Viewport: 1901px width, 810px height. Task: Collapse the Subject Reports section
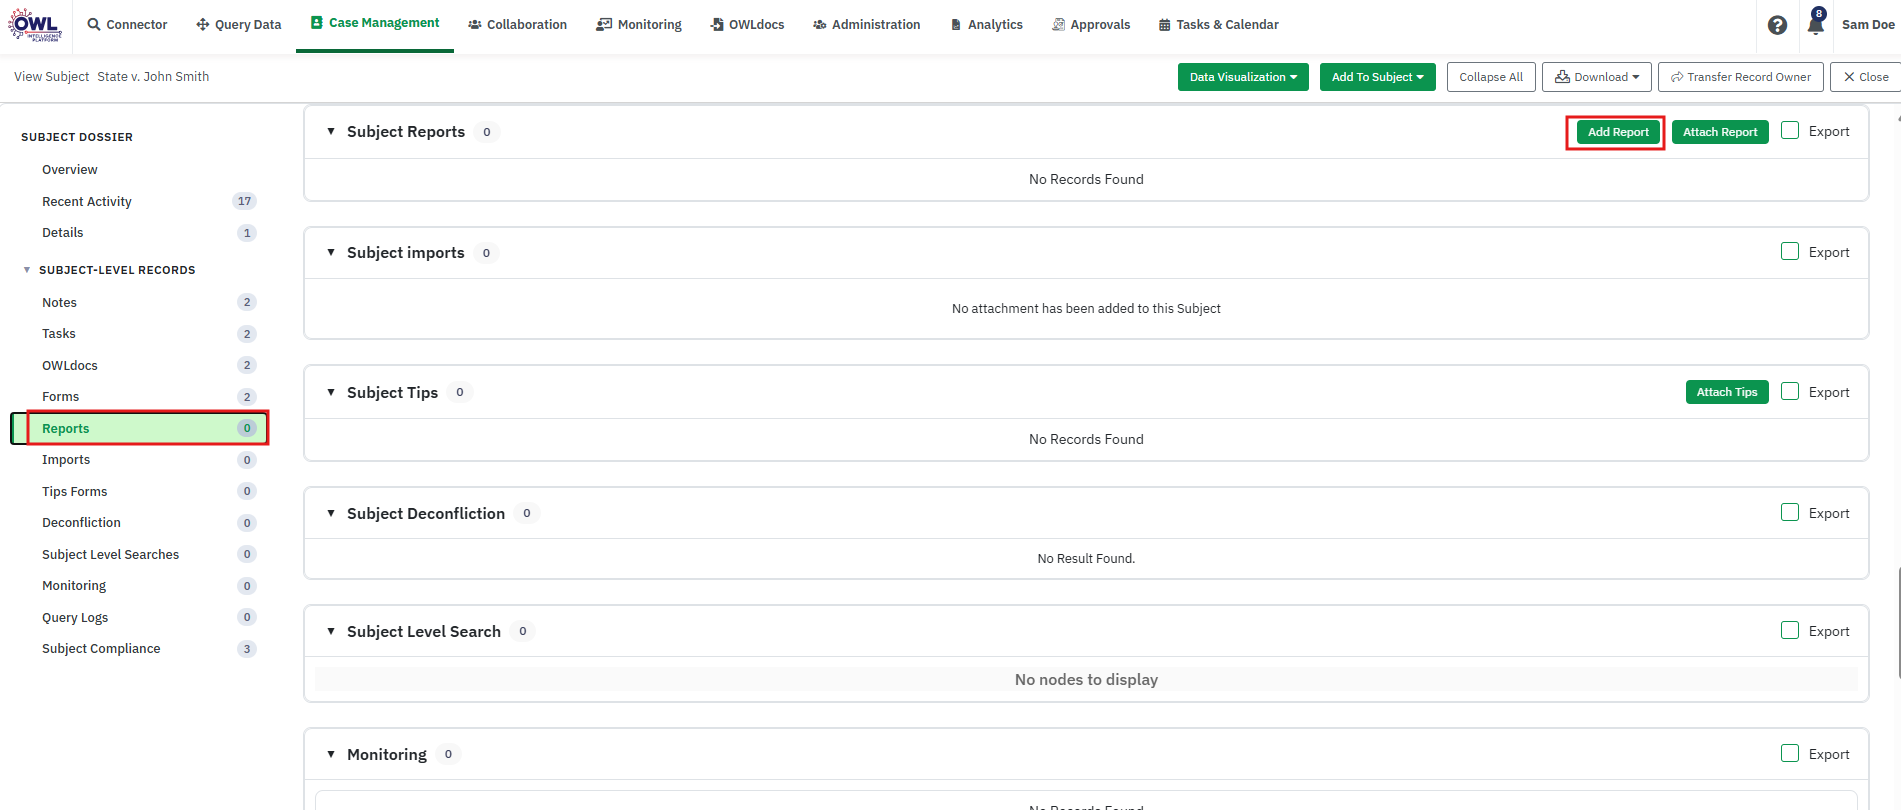pos(331,131)
